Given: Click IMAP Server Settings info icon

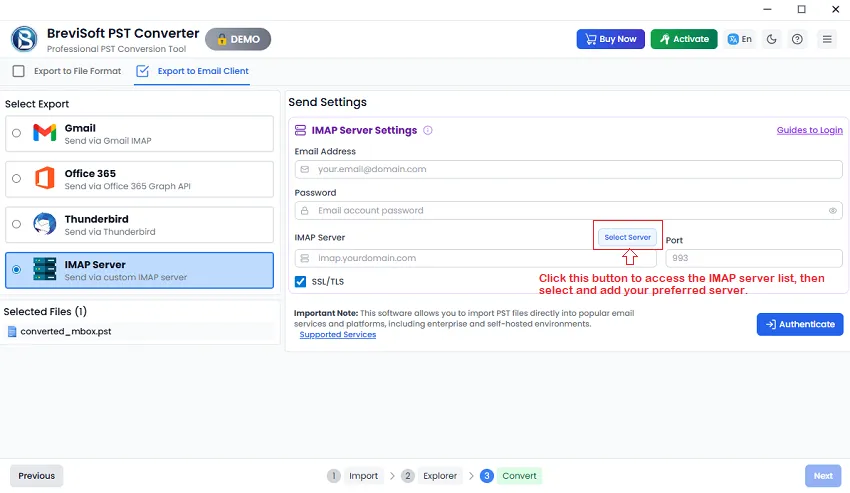Looking at the screenshot, I should [428, 130].
